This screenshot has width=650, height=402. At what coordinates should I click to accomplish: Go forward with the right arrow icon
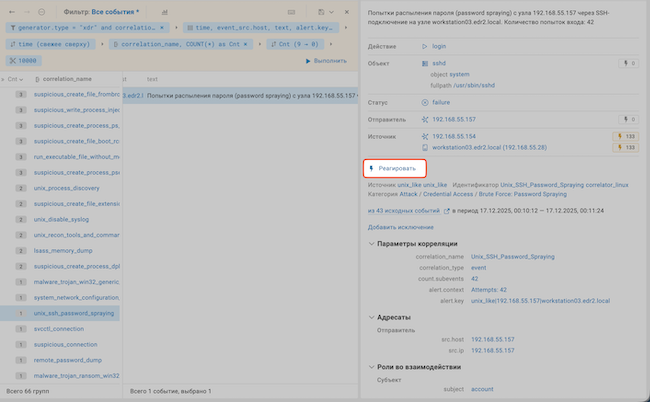tap(27, 12)
